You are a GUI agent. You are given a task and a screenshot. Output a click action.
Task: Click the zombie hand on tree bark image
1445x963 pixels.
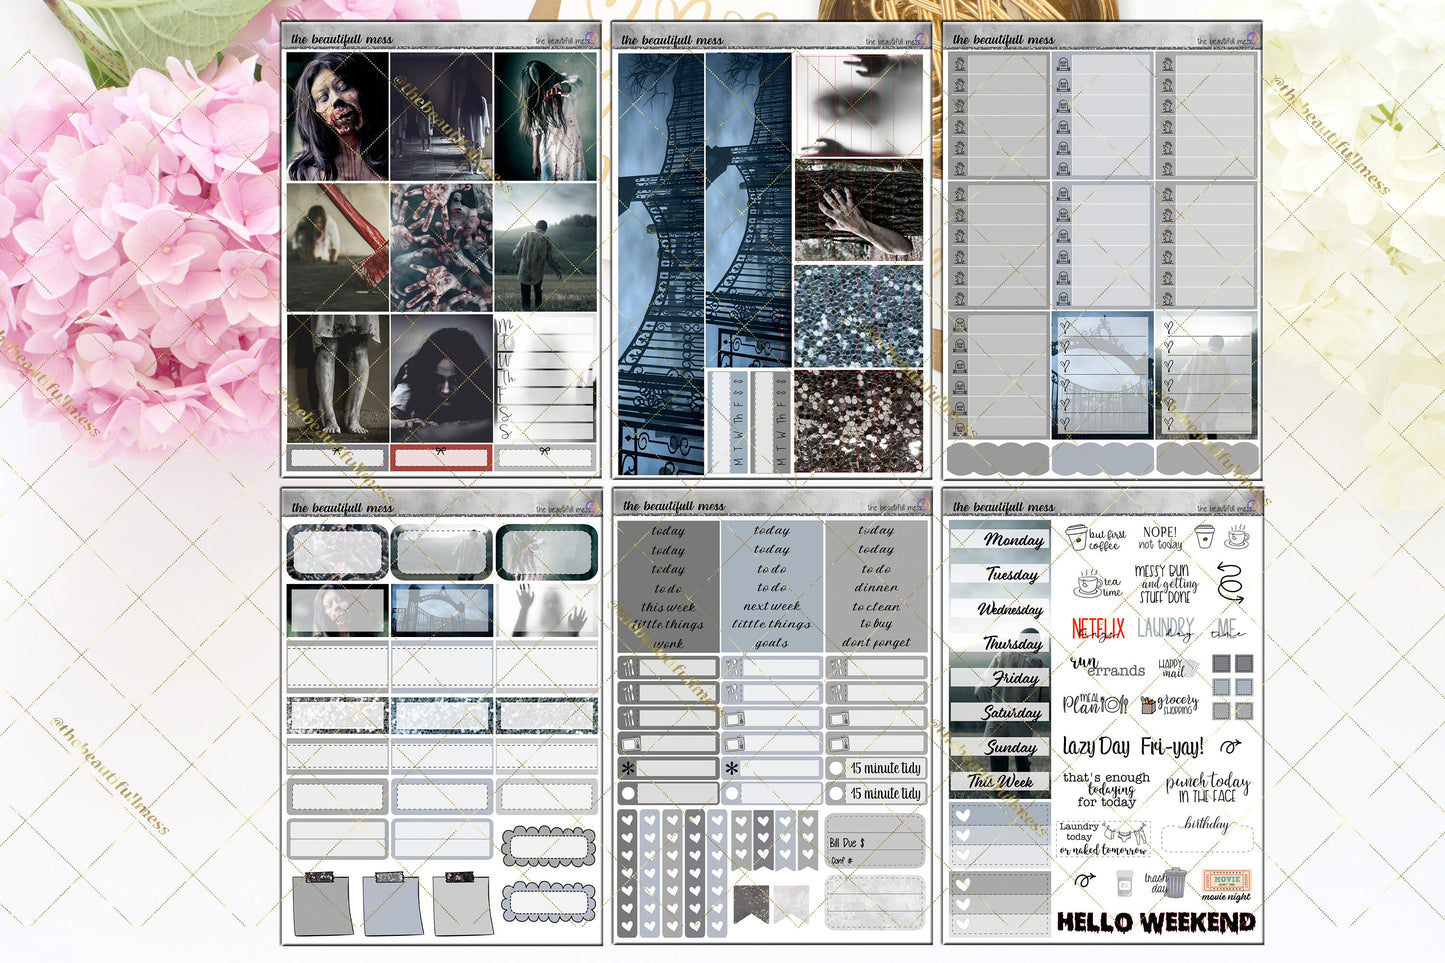pos(859,209)
